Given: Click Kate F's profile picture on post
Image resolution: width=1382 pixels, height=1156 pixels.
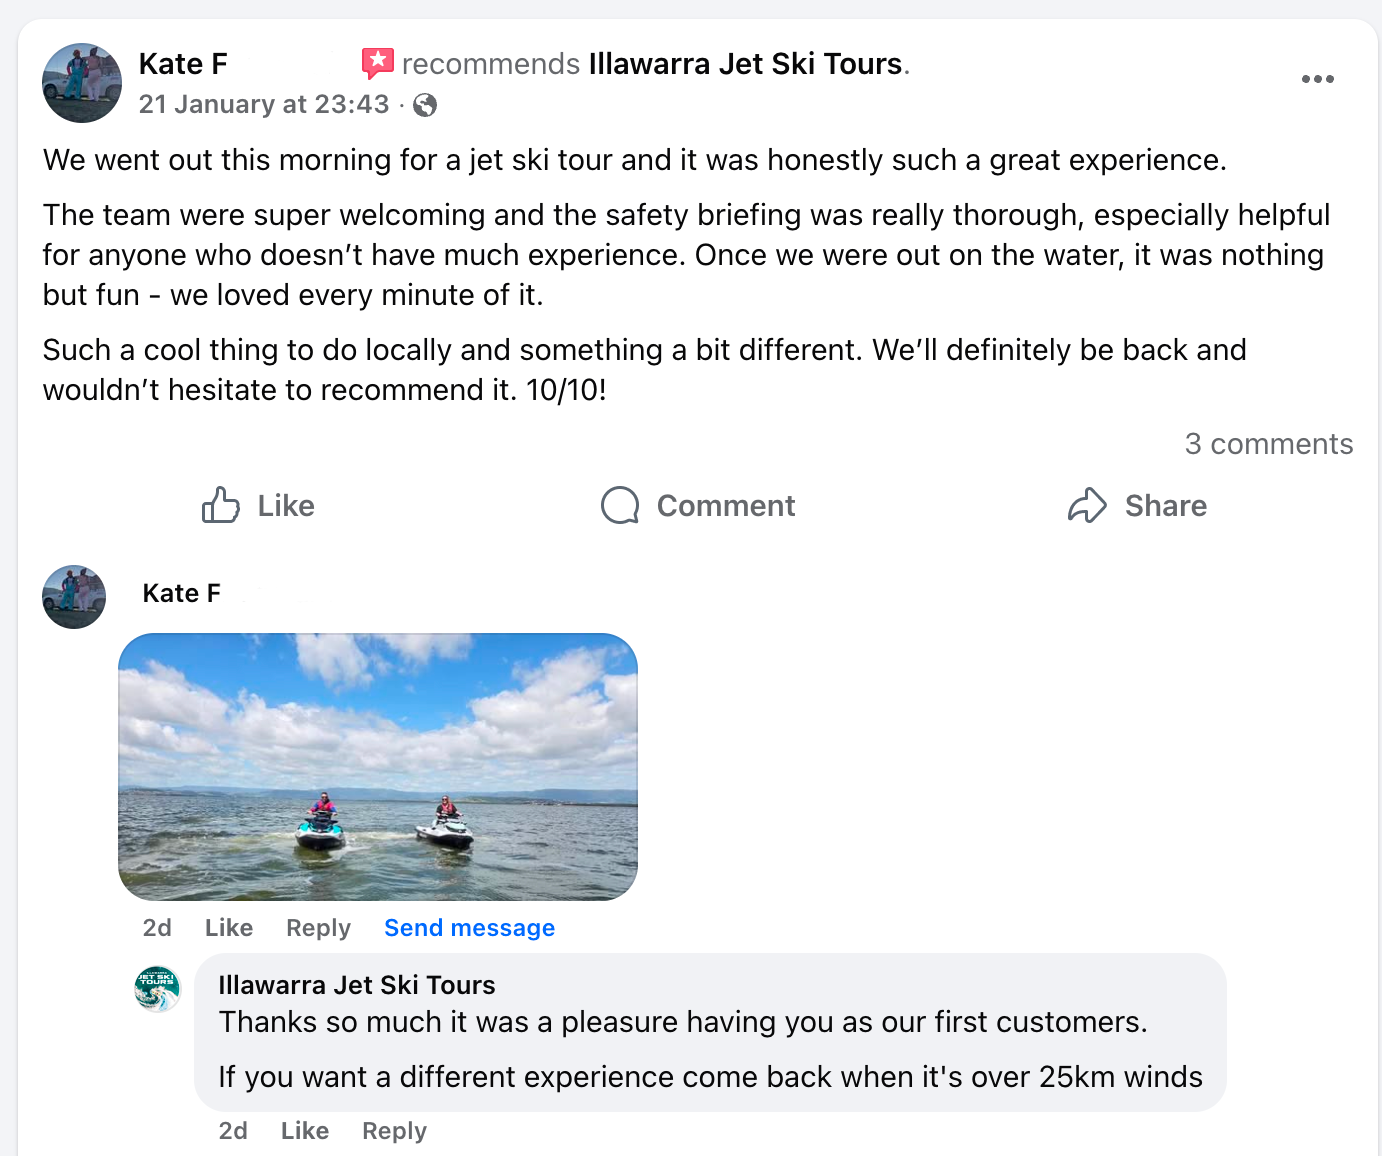Looking at the screenshot, I should (x=82, y=83).
